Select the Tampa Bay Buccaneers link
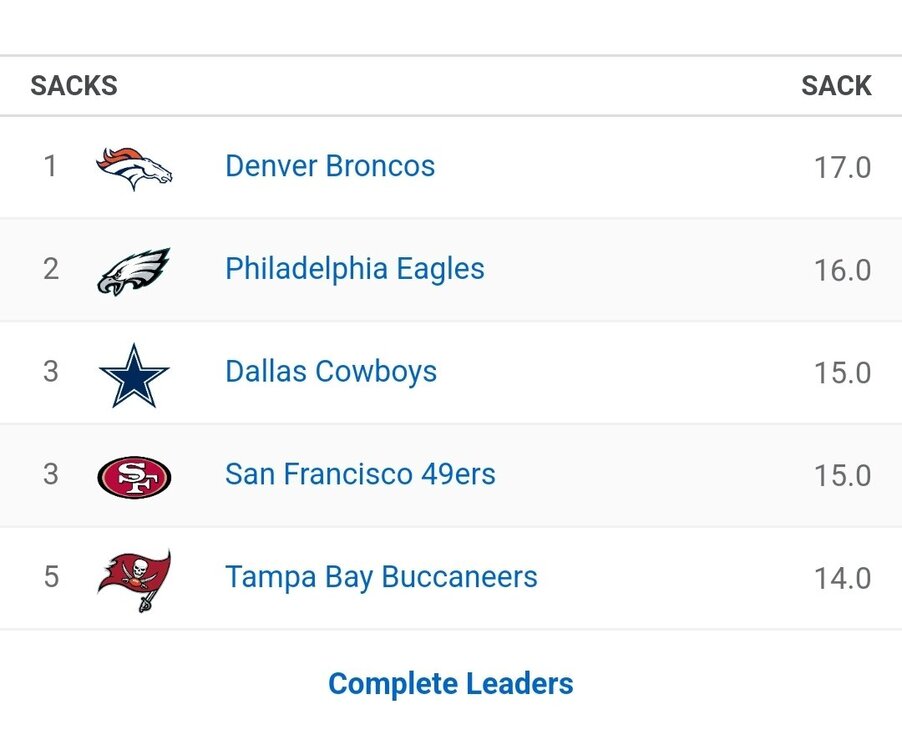Image resolution: width=902 pixels, height=750 pixels. coord(381,577)
